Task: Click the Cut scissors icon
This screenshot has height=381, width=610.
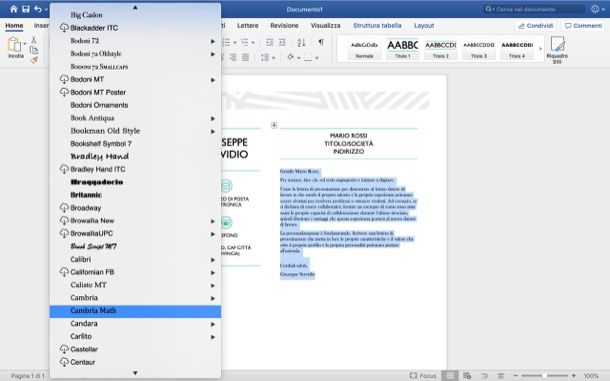Action: (x=33, y=40)
